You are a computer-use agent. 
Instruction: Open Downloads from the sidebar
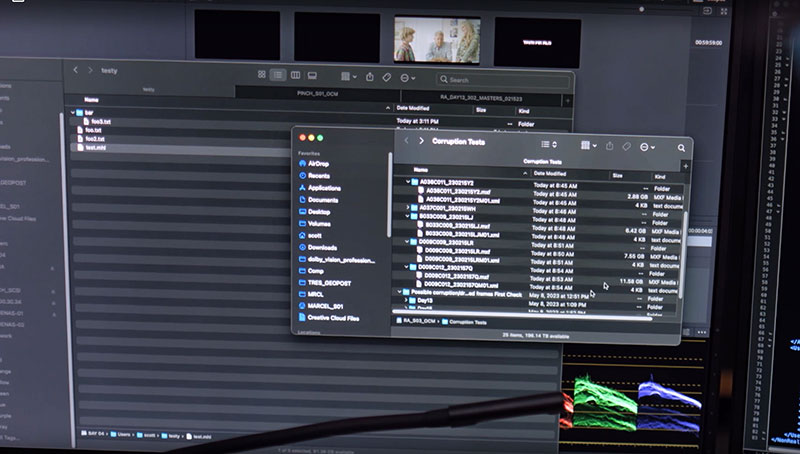tap(322, 247)
